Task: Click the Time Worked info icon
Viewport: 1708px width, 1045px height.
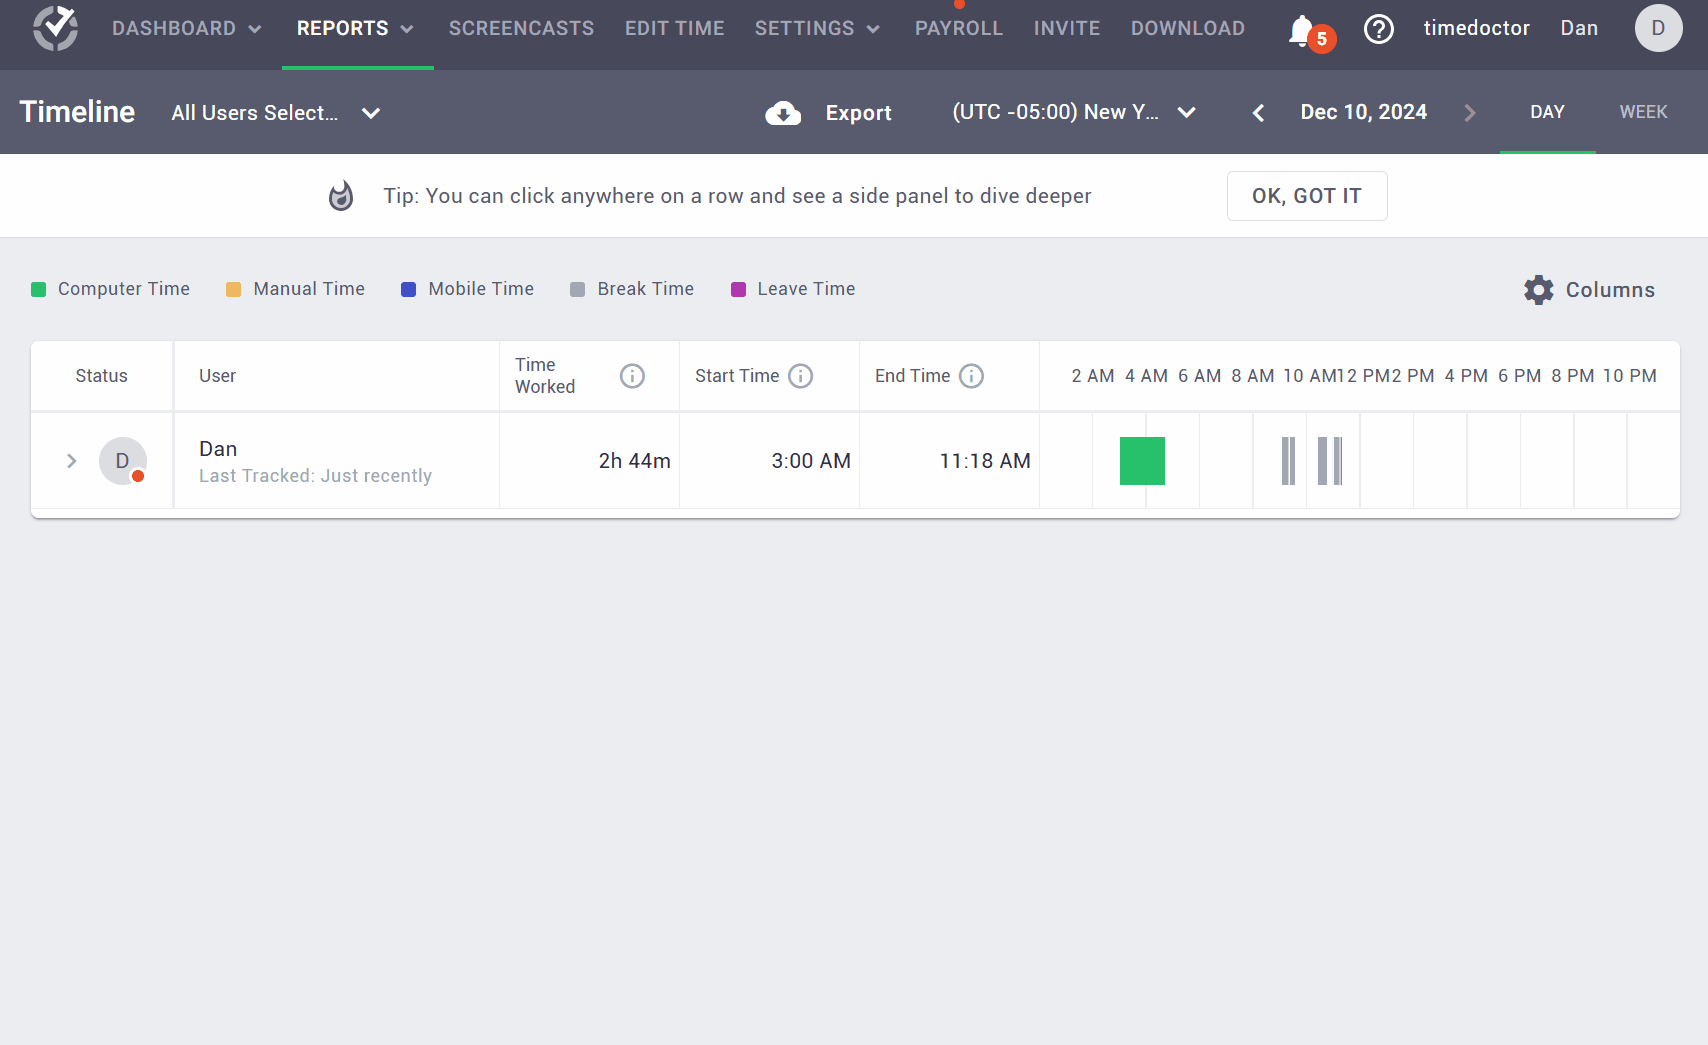Action: [632, 376]
